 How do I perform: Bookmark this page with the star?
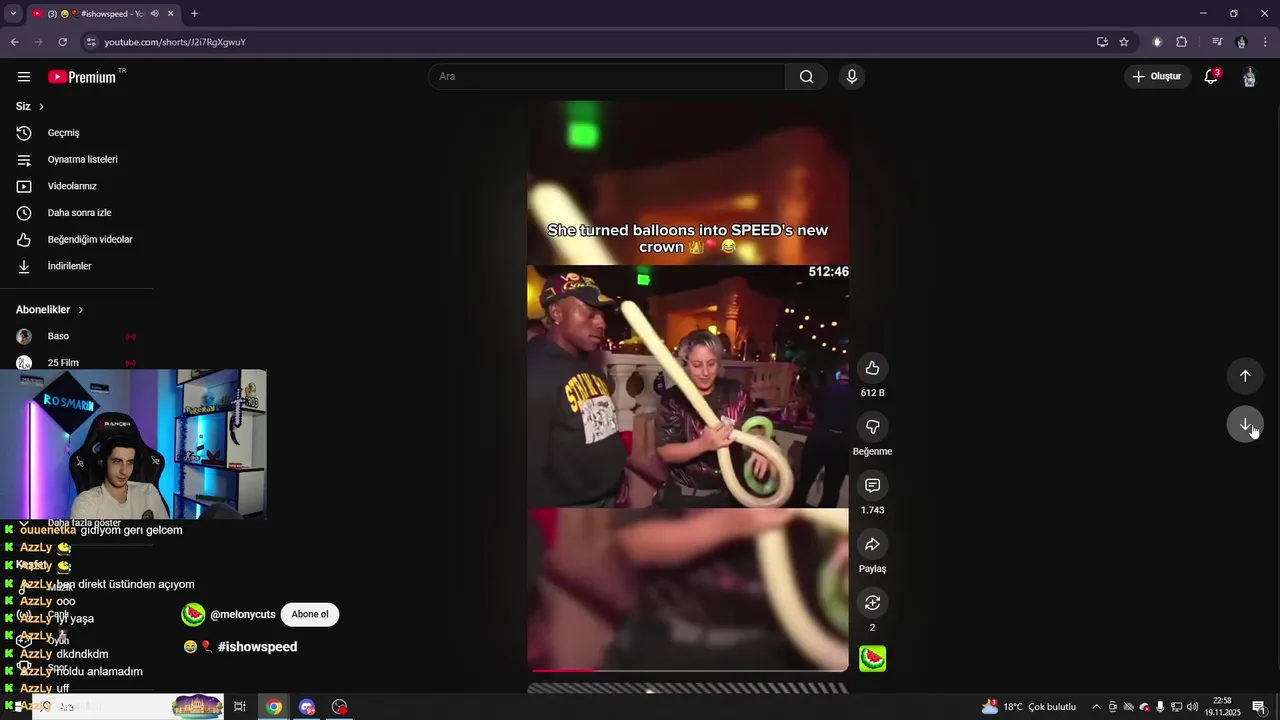coord(1124,42)
